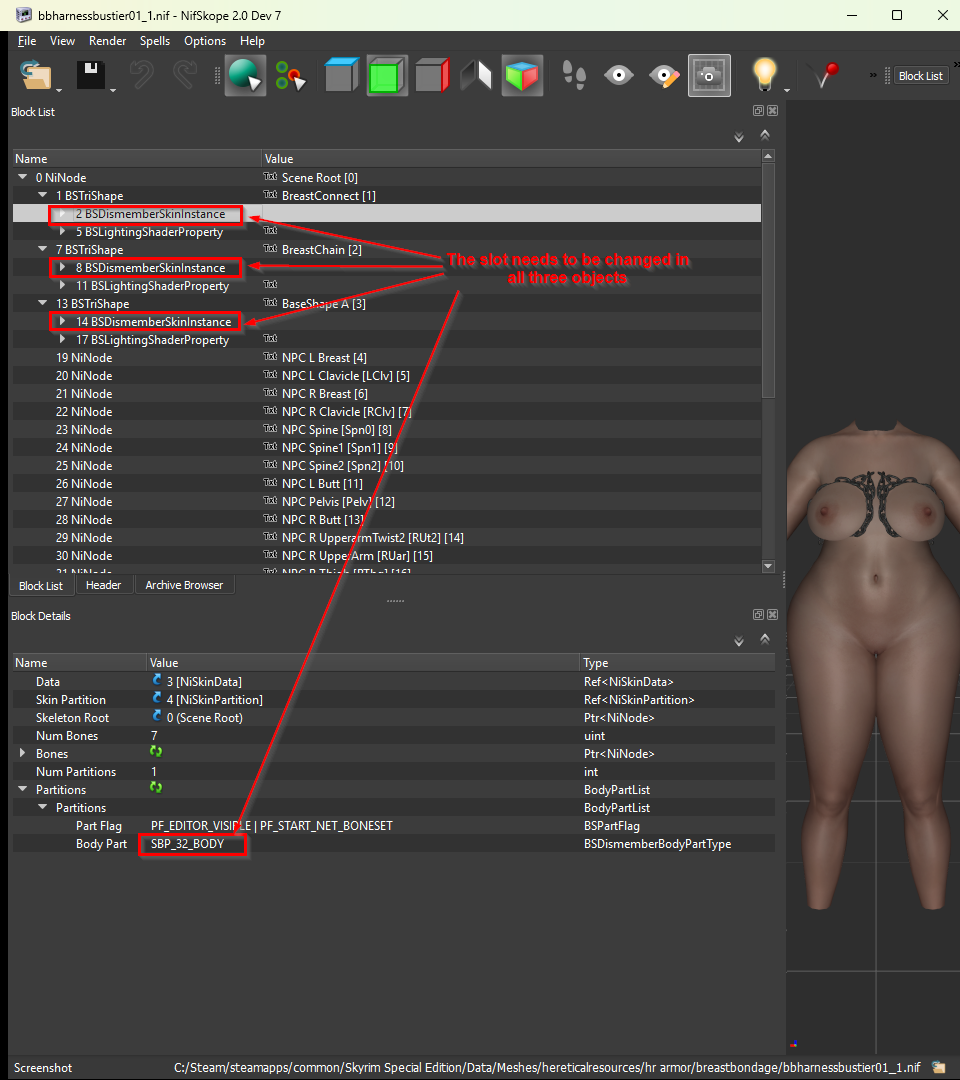Collapse all rows in Block Details
Viewport: 960px width, 1080px height.
[x=764, y=639]
